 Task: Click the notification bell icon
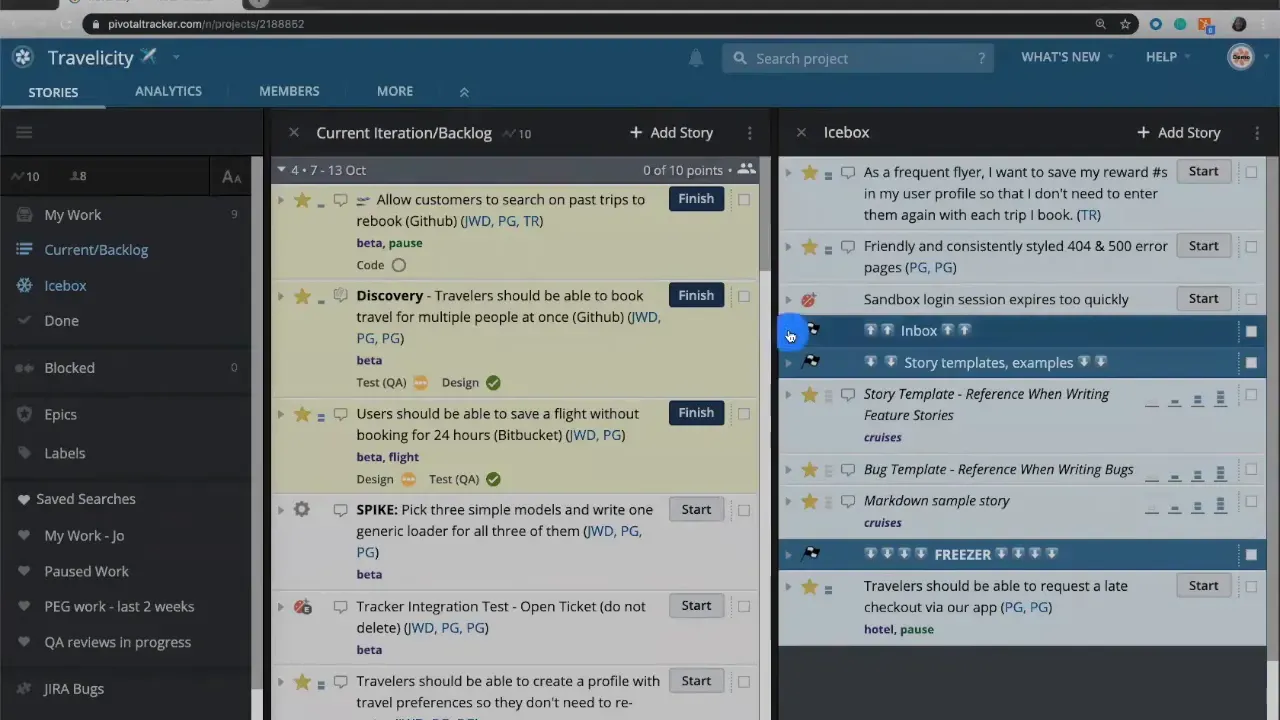click(696, 58)
